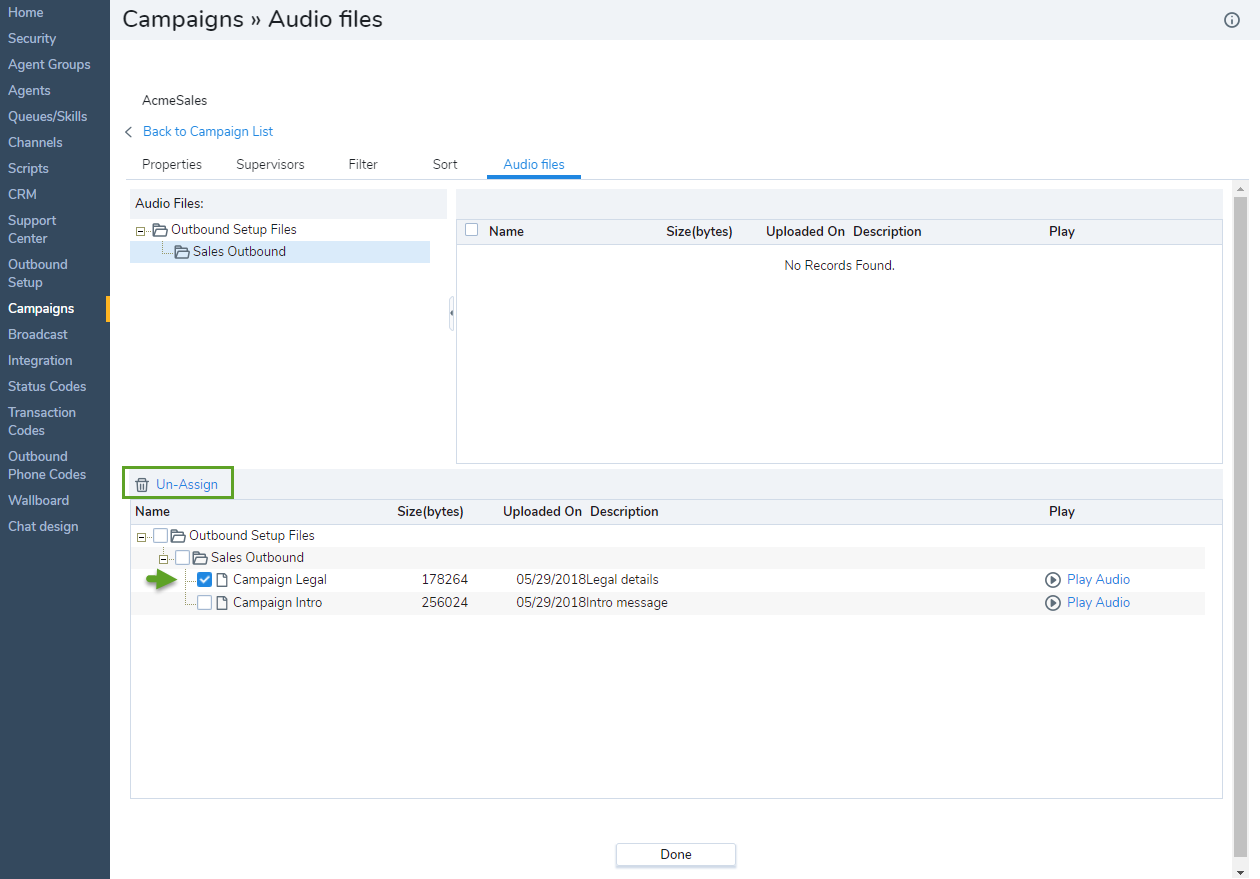Open Agent Groups in the sidebar
Screen dimensions: 1260x879
(x=49, y=65)
